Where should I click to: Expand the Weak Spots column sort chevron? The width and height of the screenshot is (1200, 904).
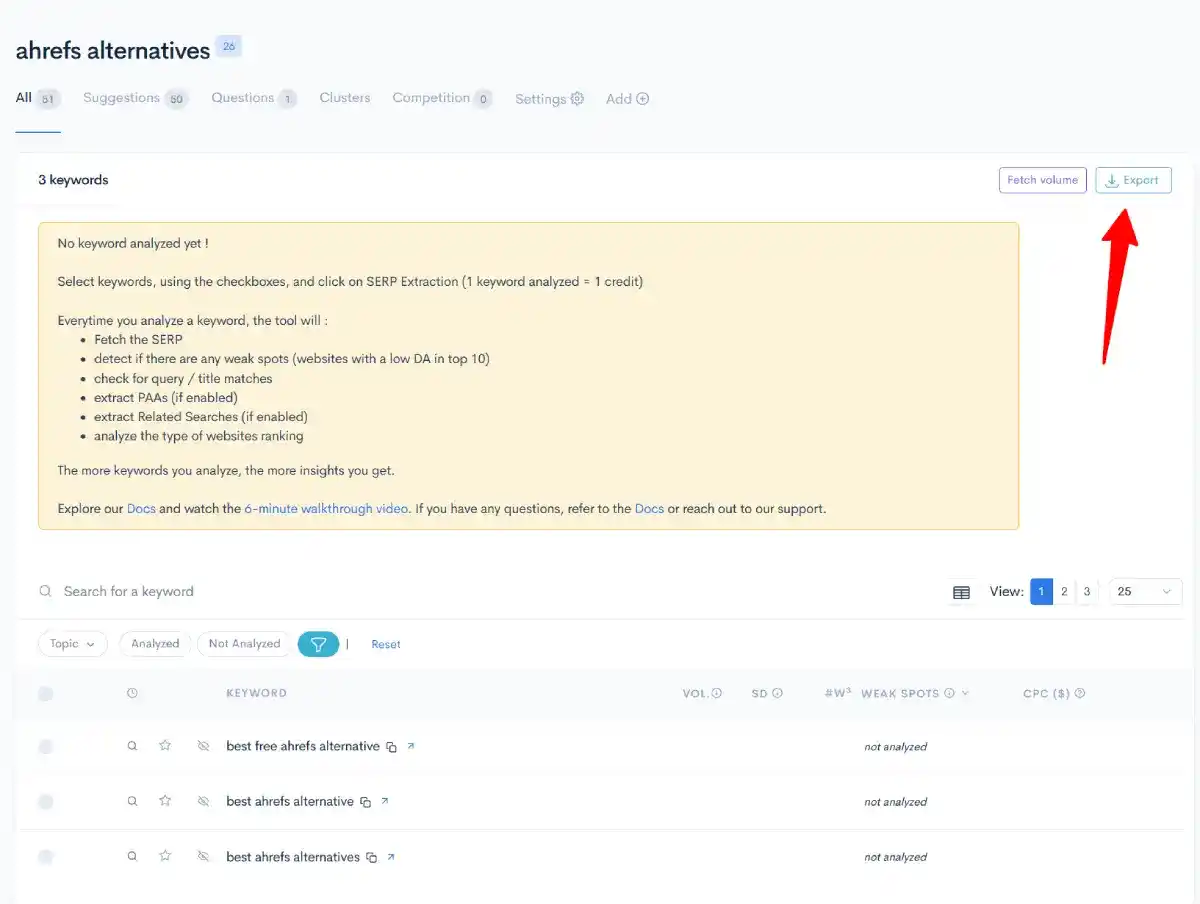click(x=965, y=693)
